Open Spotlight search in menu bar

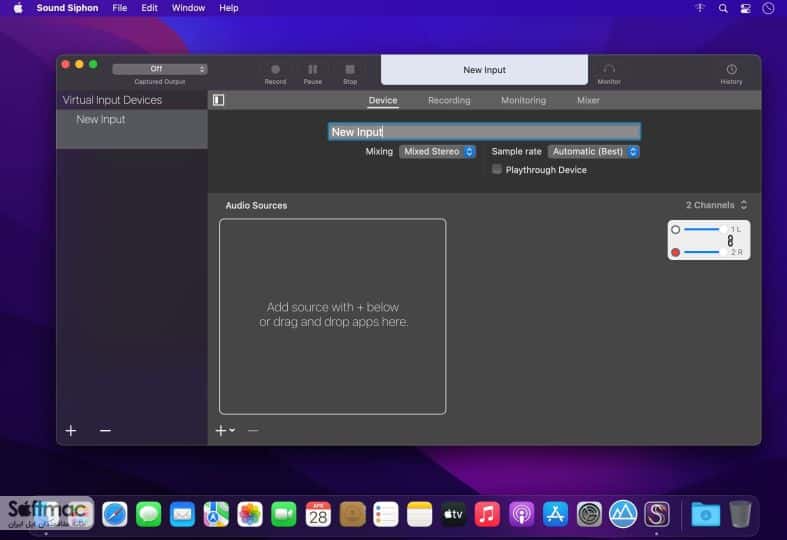[x=723, y=8]
